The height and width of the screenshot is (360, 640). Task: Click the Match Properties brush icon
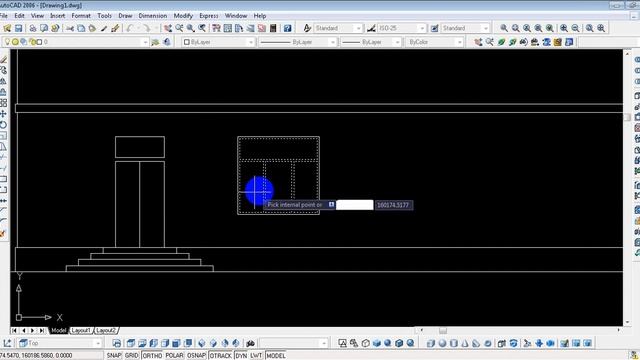click(115, 28)
